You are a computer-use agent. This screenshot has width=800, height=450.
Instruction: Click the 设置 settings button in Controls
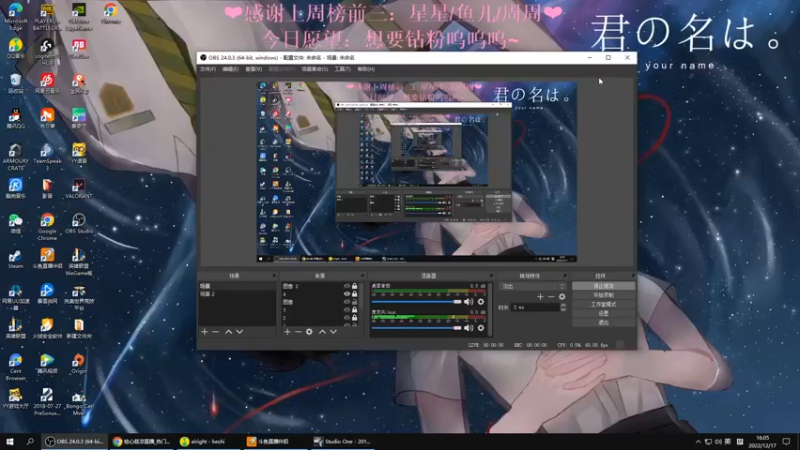(x=604, y=313)
